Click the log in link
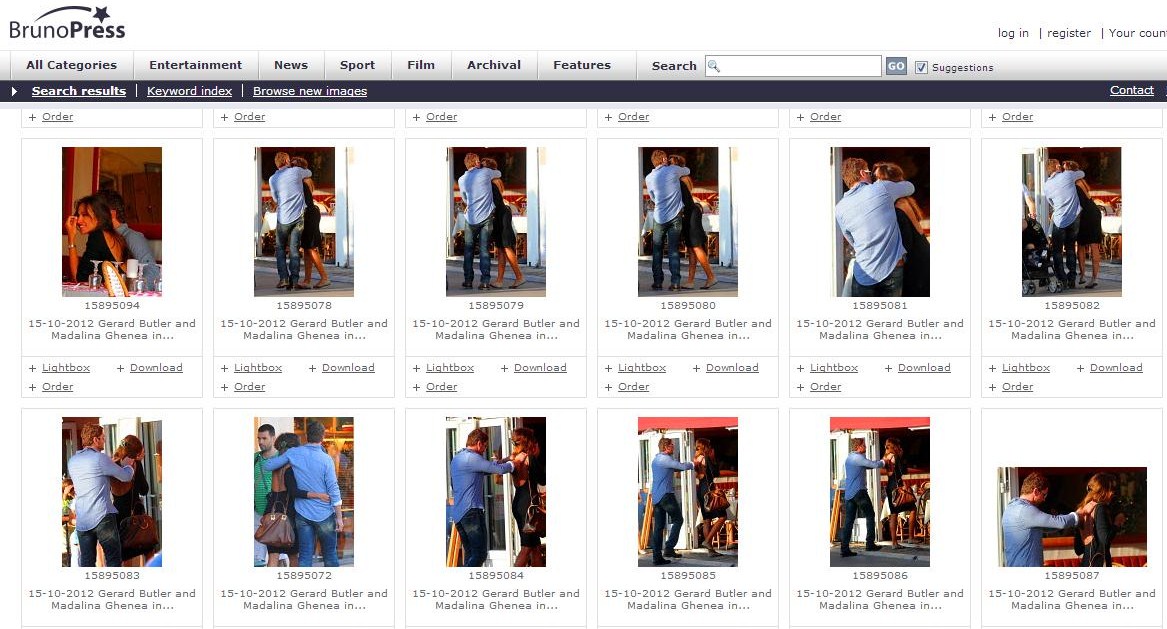 (1013, 33)
